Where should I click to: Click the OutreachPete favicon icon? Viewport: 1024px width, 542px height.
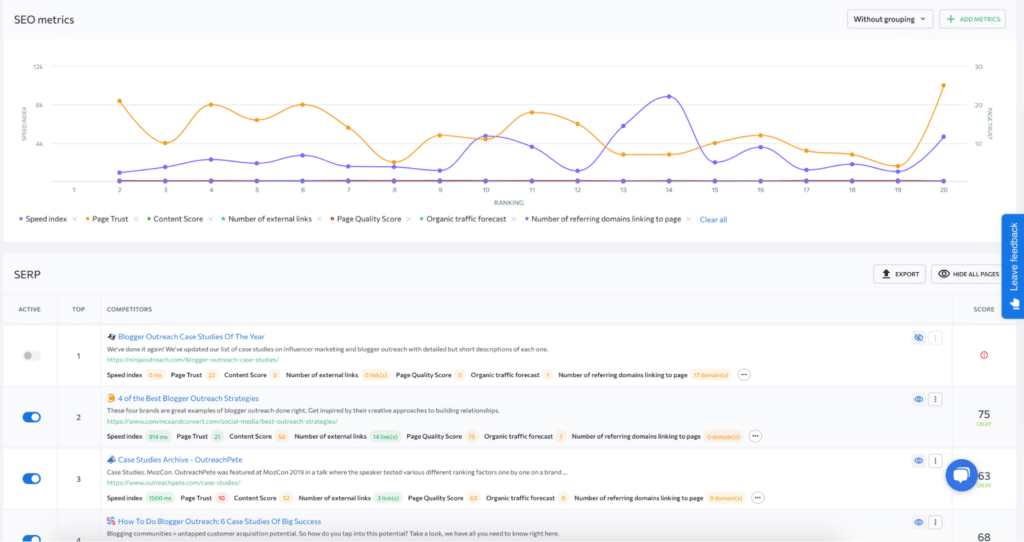(x=111, y=460)
